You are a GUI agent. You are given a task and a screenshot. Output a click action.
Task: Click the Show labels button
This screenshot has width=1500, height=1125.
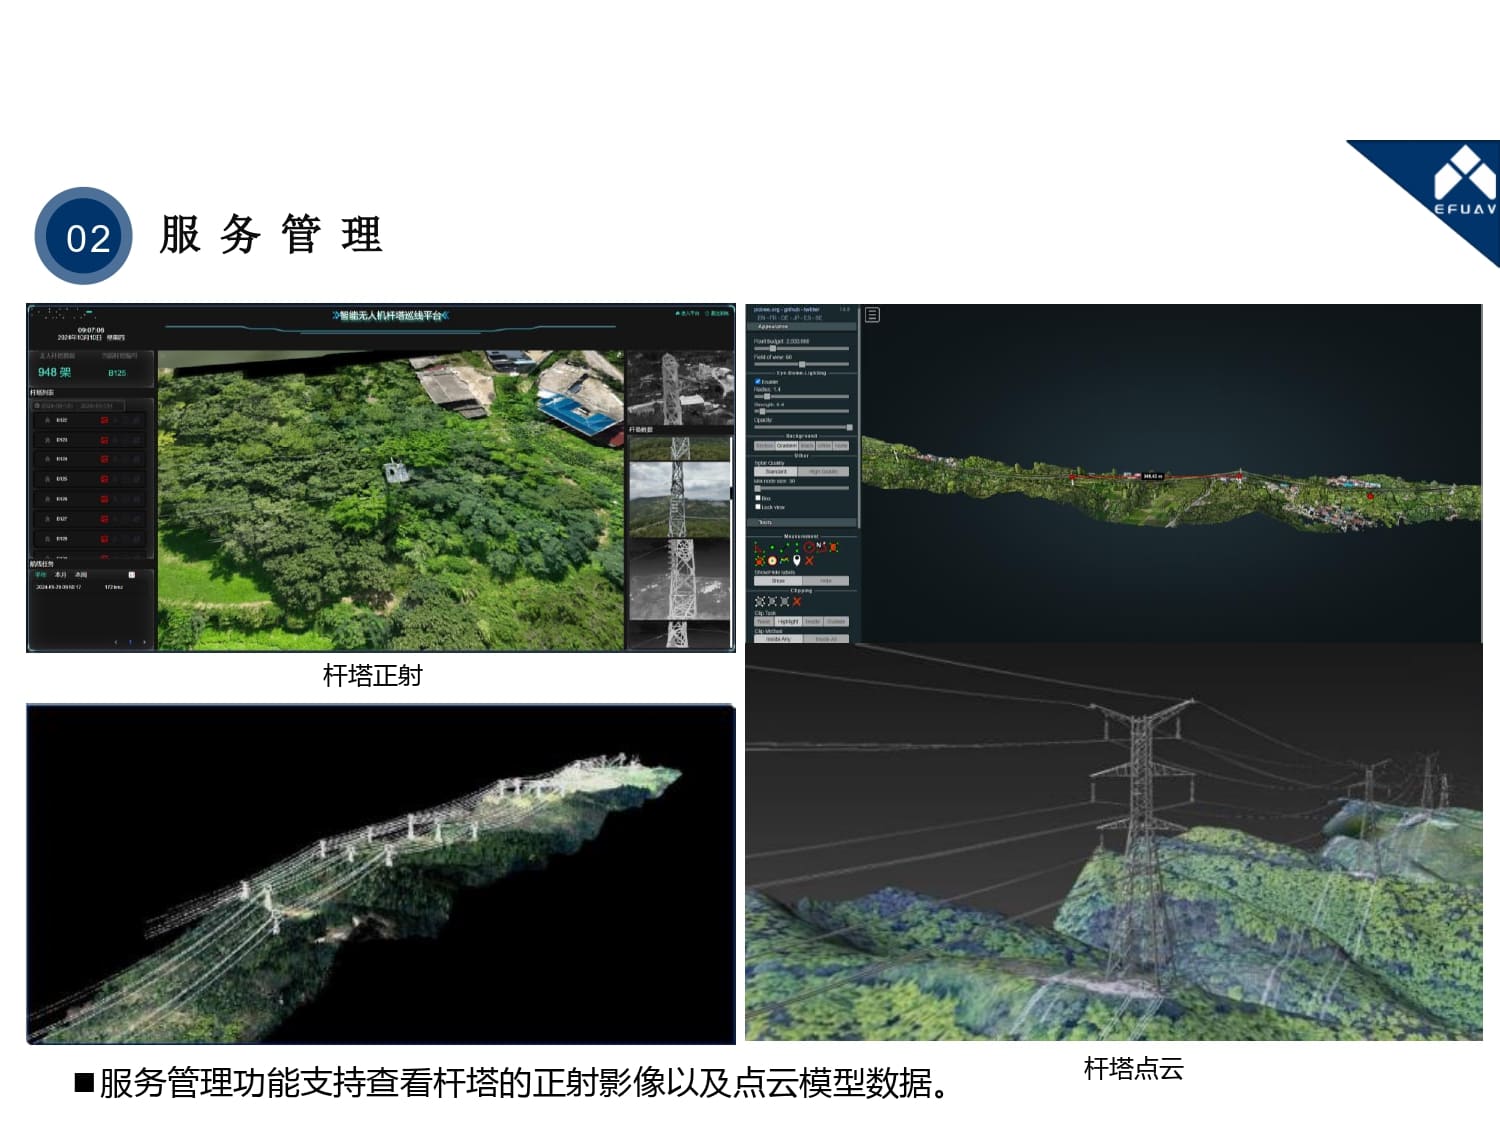(x=778, y=581)
